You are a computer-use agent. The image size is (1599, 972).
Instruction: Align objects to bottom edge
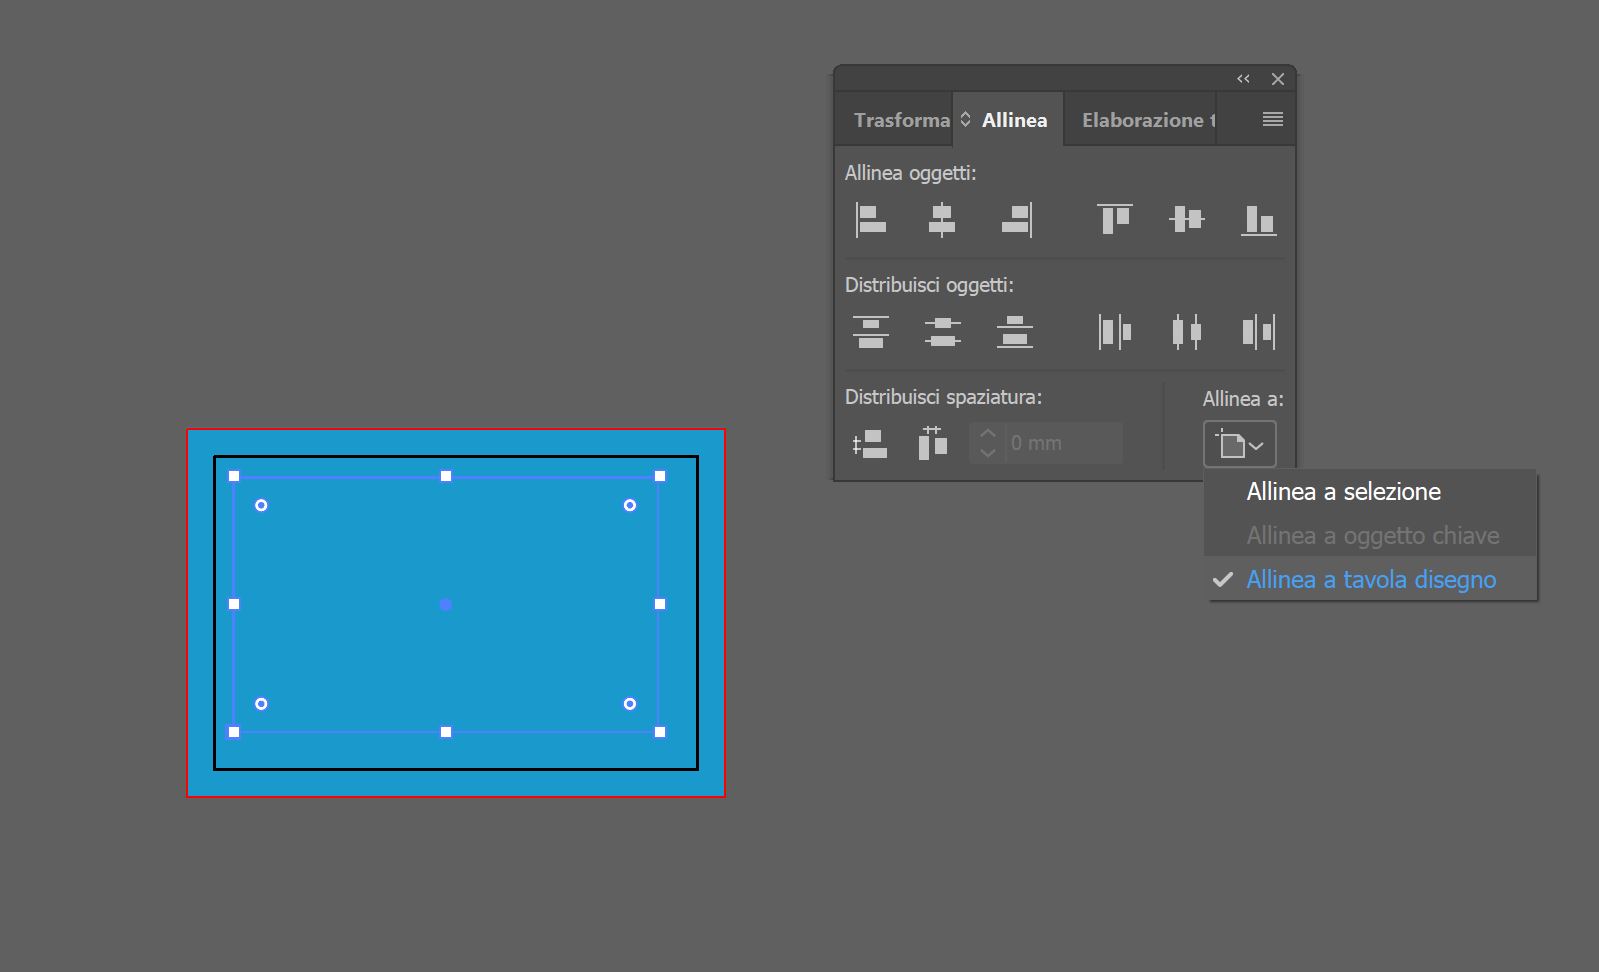[1258, 220]
